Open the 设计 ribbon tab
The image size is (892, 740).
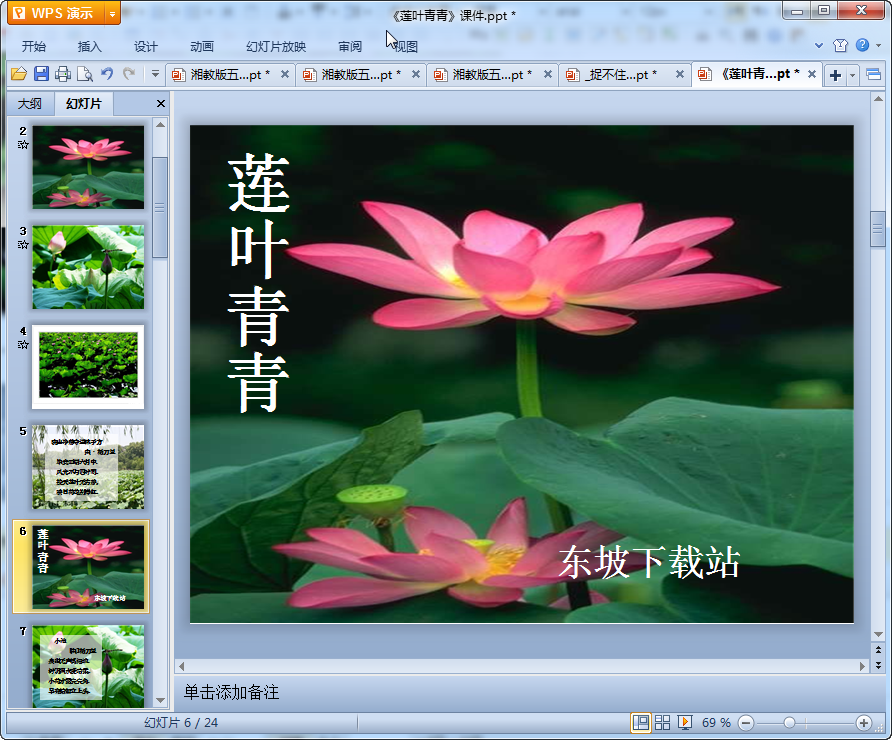point(146,47)
